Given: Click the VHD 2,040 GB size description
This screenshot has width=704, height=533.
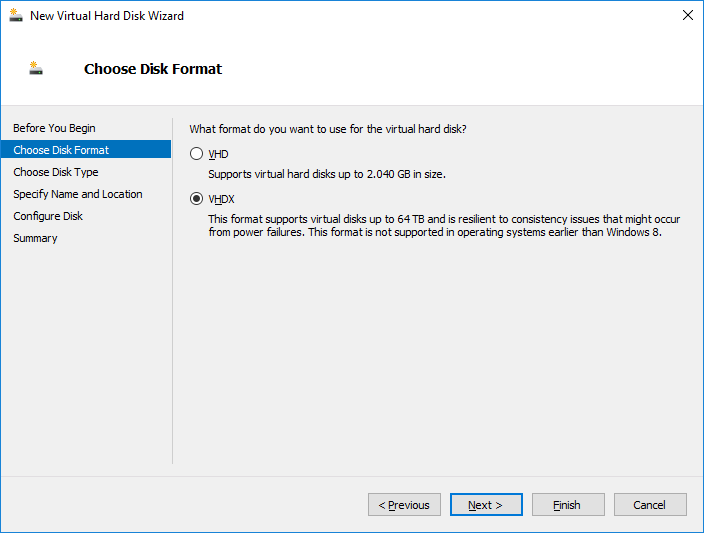Looking at the screenshot, I should [326, 174].
